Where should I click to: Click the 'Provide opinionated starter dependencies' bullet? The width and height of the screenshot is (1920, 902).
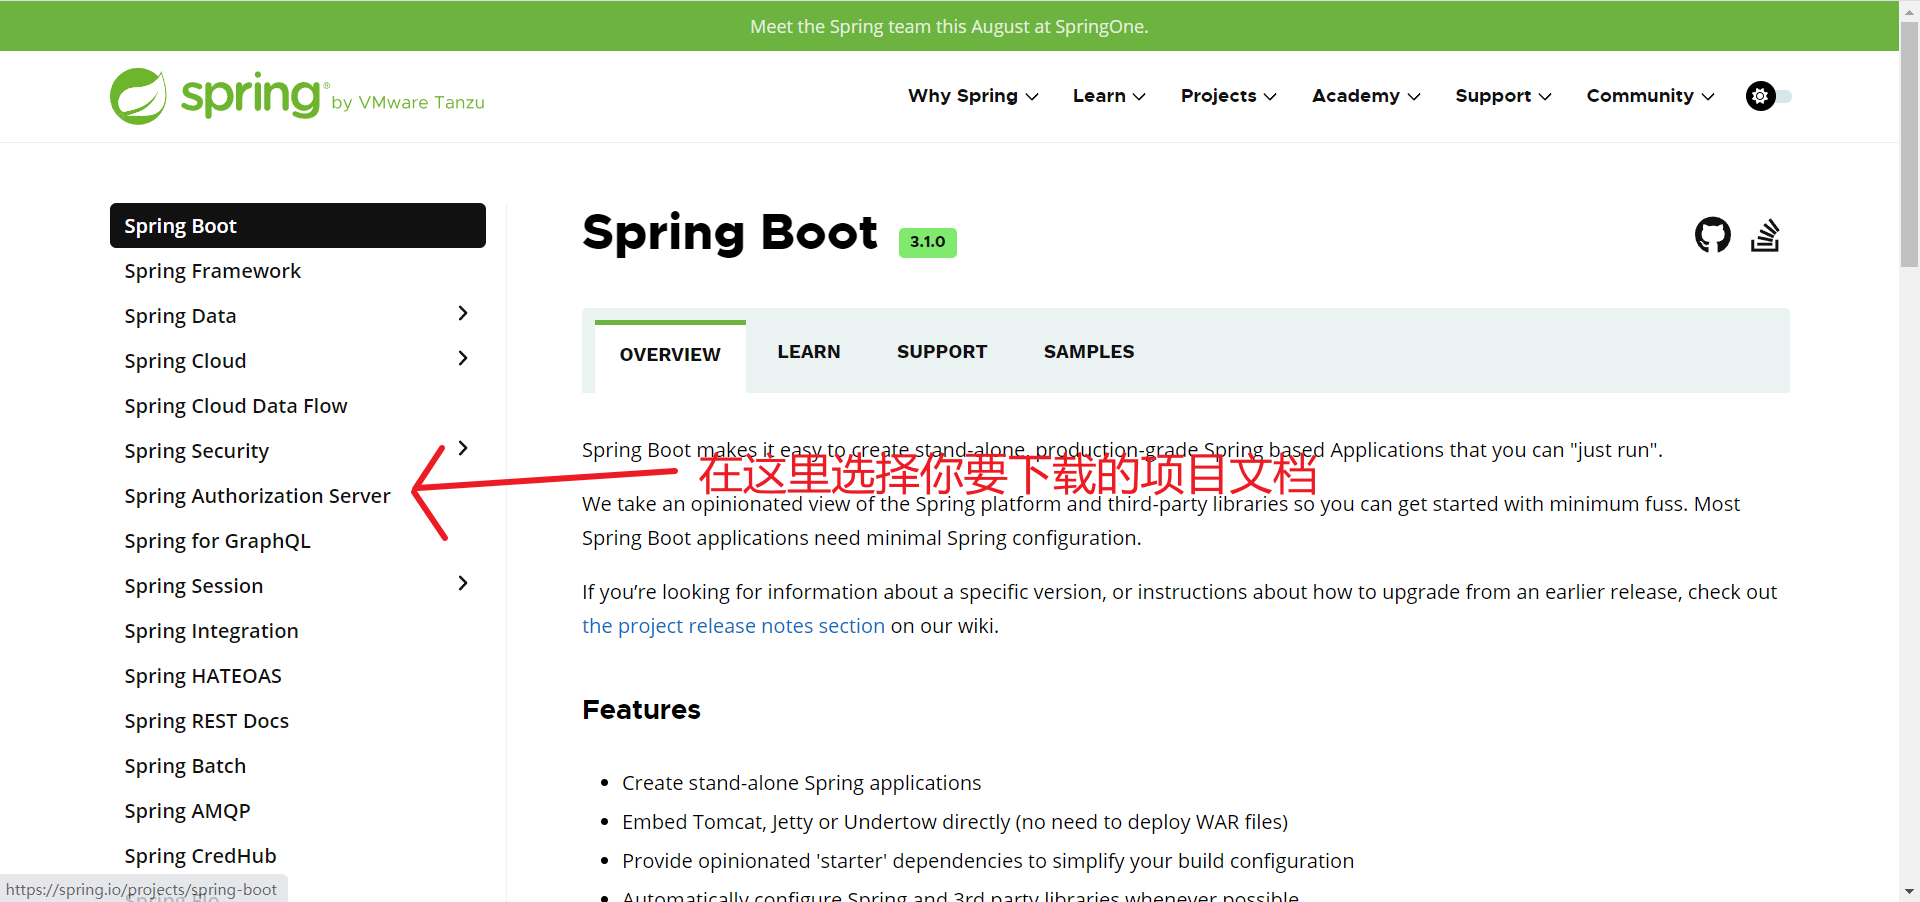pos(988,861)
